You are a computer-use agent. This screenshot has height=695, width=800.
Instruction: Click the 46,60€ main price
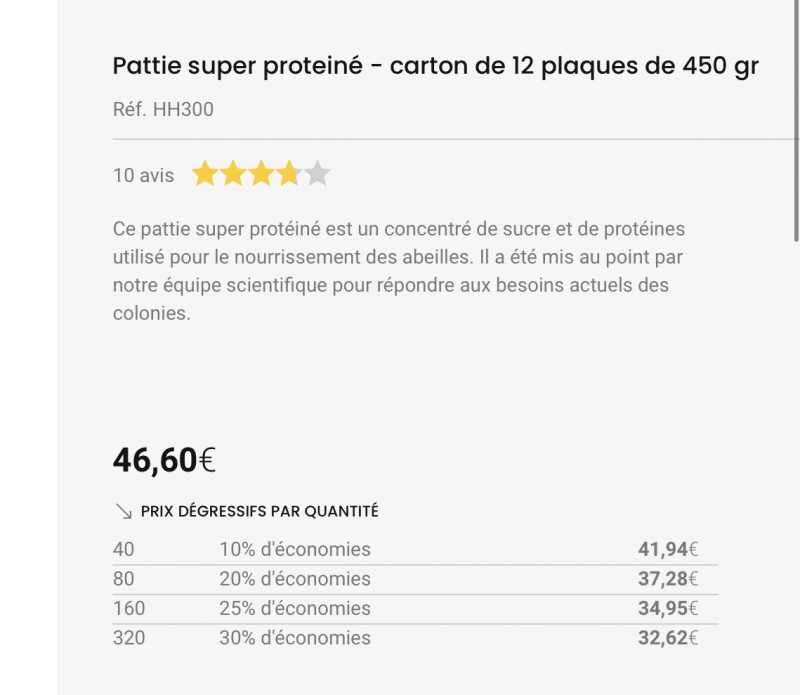pyautogui.click(x=164, y=460)
